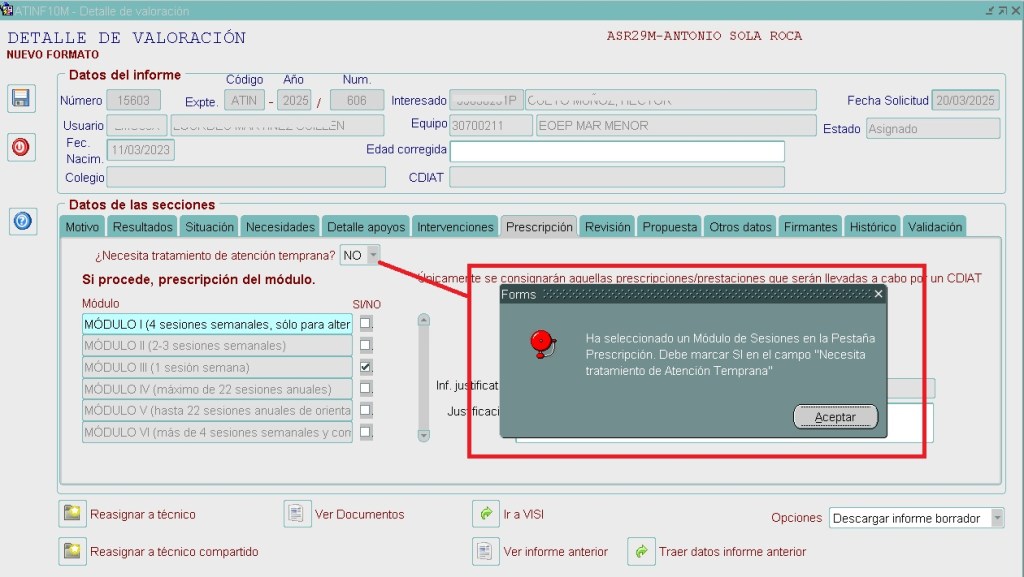Click the save diskette icon
The width and height of the screenshot is (1024, 577).
[x=21, y=98]
